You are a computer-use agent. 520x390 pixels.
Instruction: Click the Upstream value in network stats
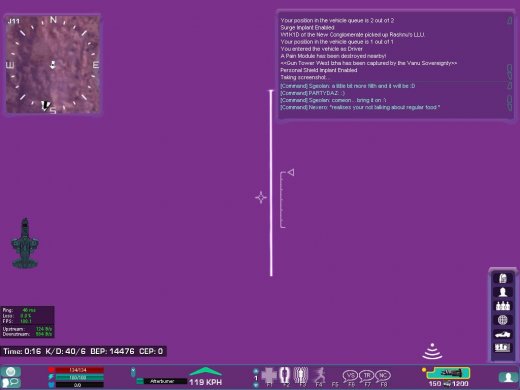tap(44, 329)
